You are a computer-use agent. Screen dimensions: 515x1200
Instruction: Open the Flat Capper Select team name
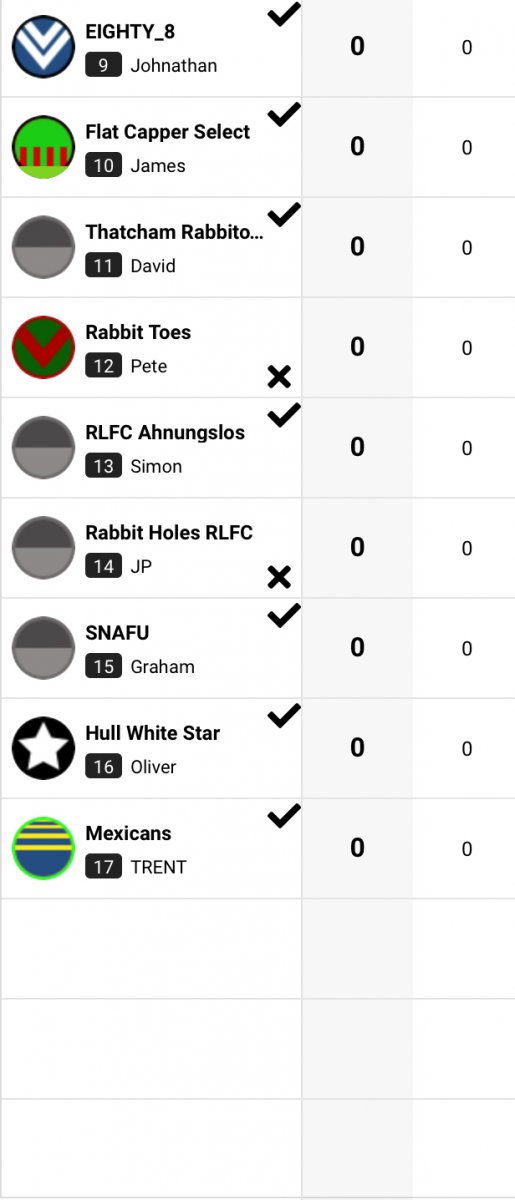point(168,132)
